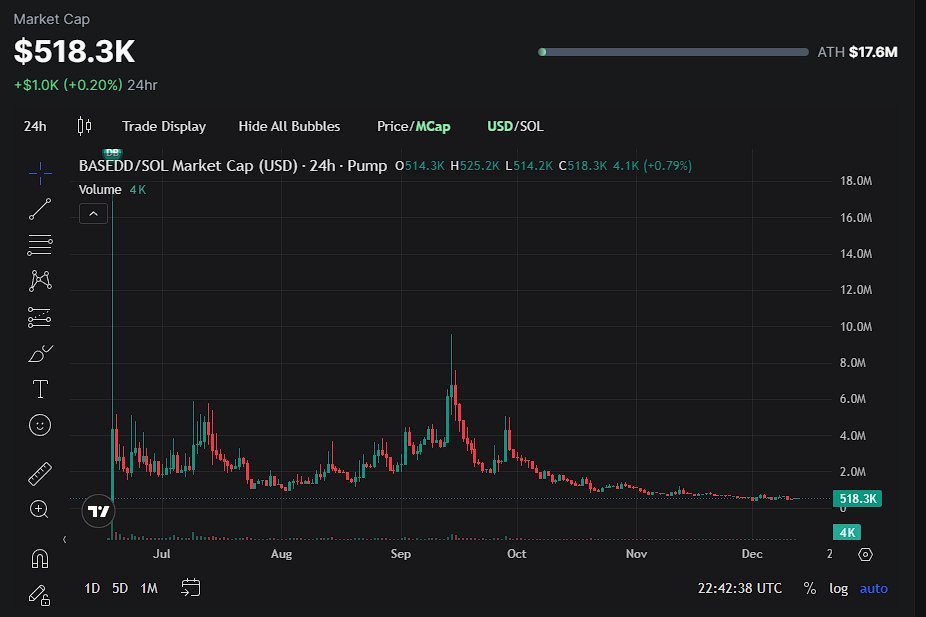Click the 518.3K price label on axis

point(857,499)
